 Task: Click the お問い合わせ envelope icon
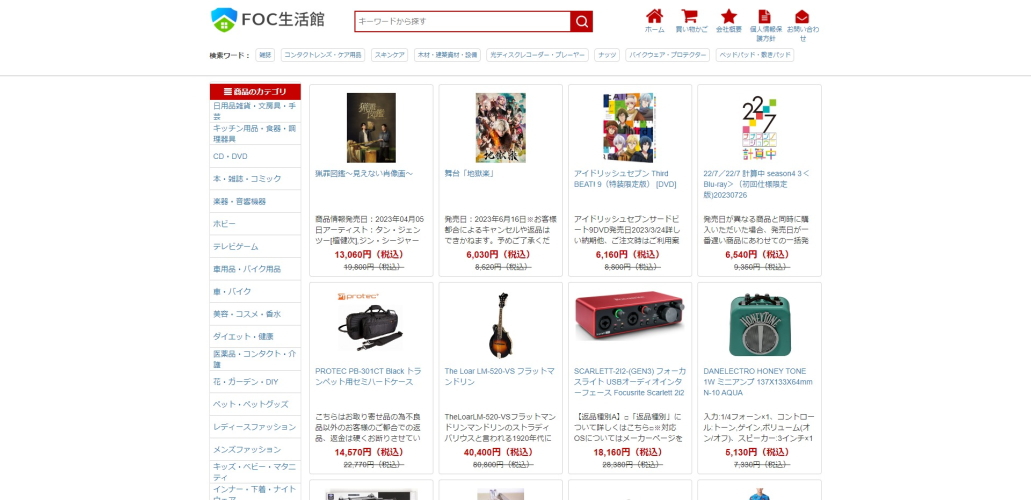point(802,17)
